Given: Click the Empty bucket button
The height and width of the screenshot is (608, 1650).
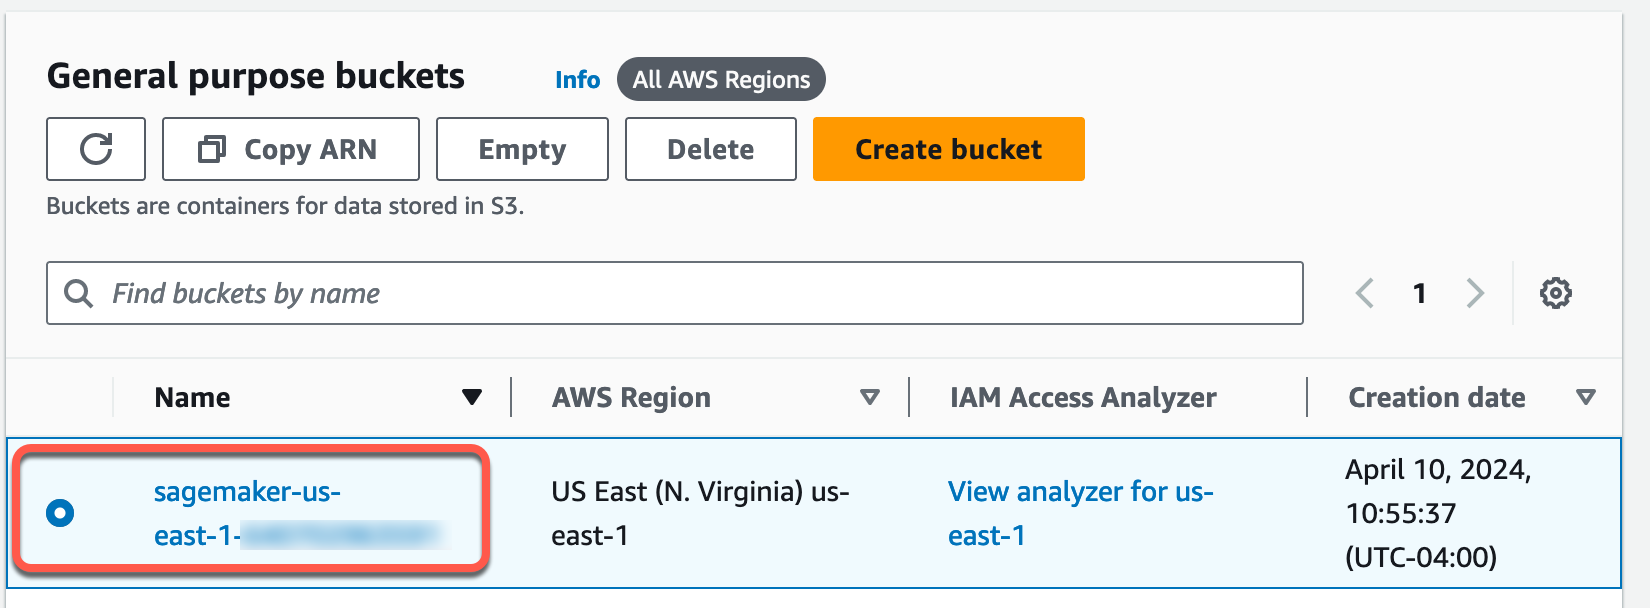Looking at the screenshot, I should (x=522, y=149).
